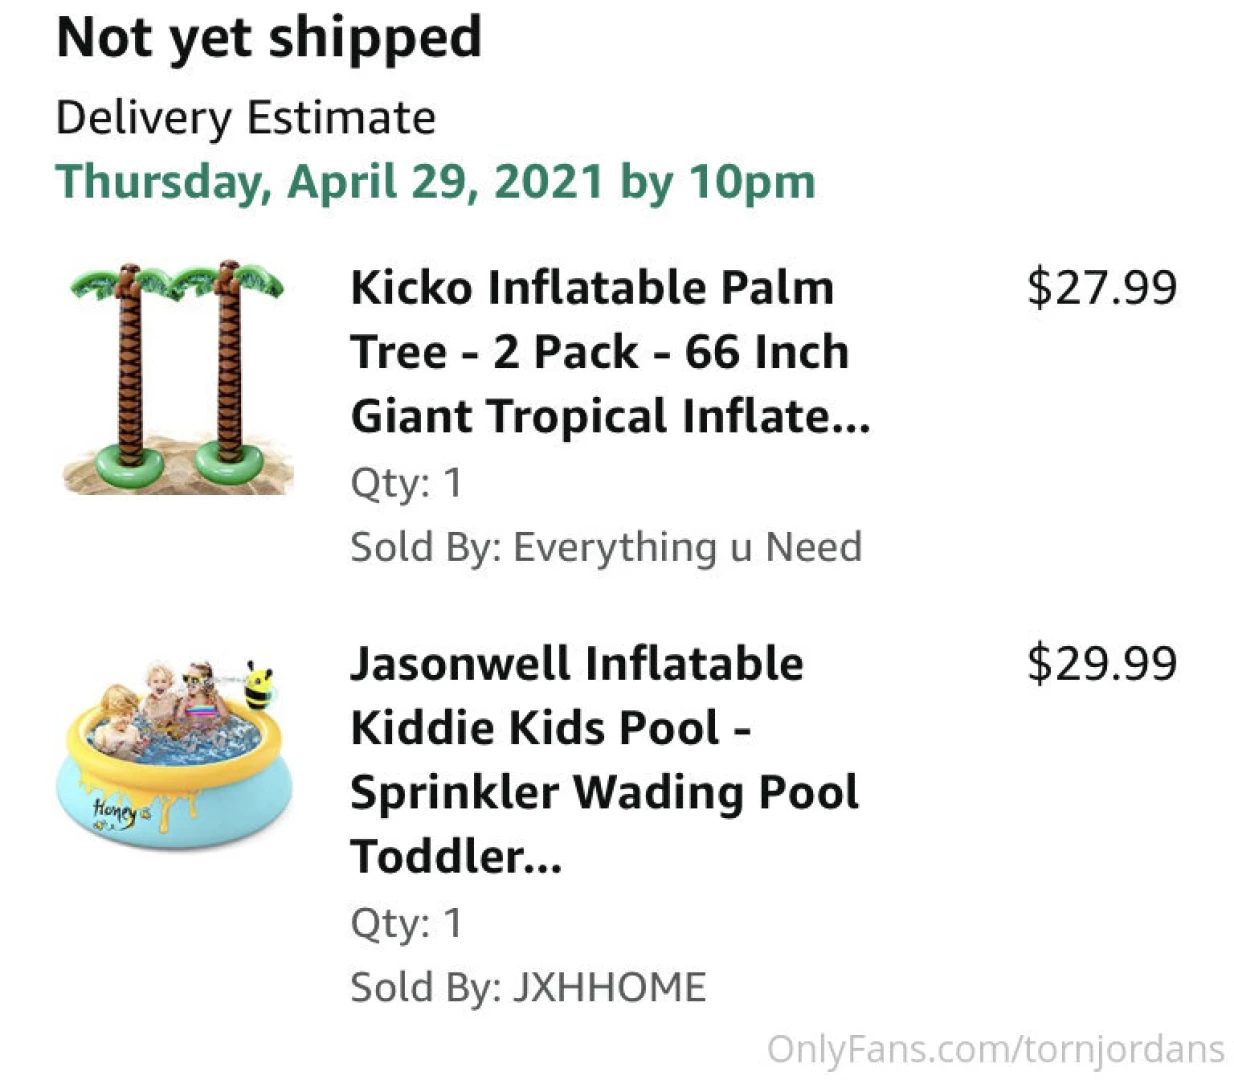Select the $27.99 price
Screen dimensions: 1234x1080
(1102, 288)
